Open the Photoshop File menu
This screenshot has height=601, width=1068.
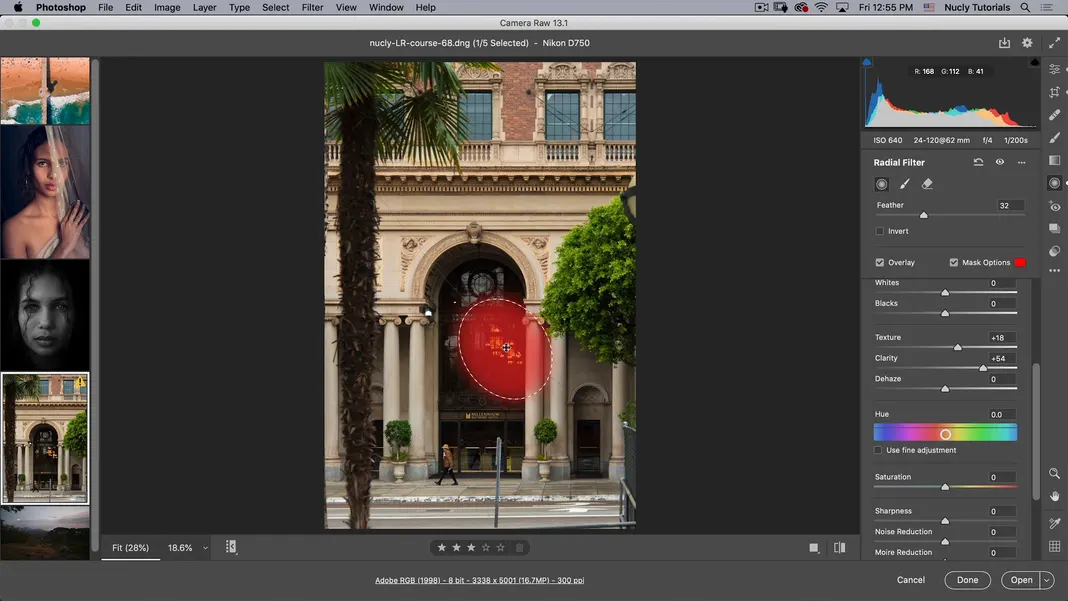click(106, 7)
